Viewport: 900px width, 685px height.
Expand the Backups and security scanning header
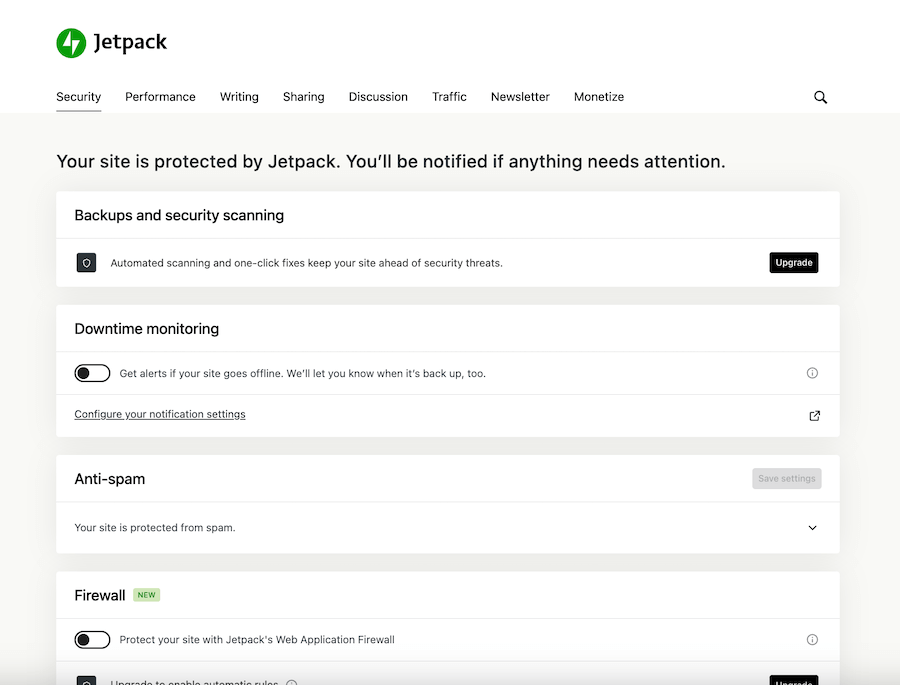click(178, 215)
